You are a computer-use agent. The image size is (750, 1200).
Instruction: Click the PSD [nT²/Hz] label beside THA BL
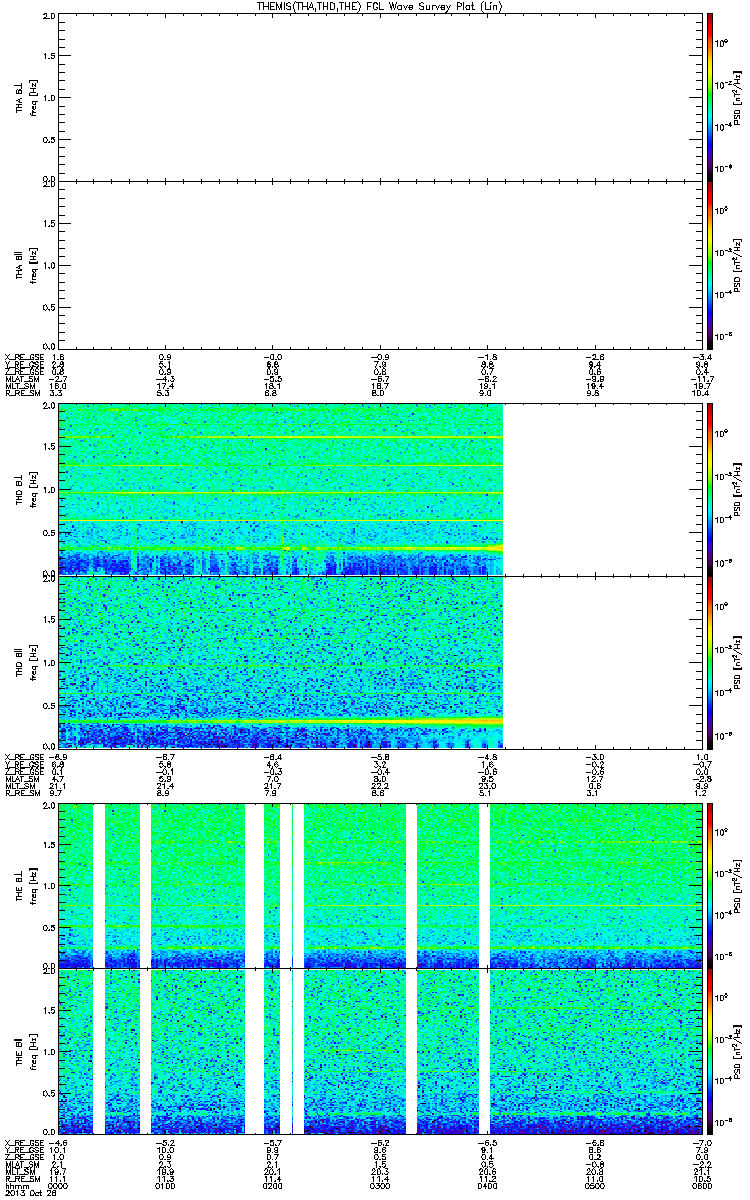[738, 97]
